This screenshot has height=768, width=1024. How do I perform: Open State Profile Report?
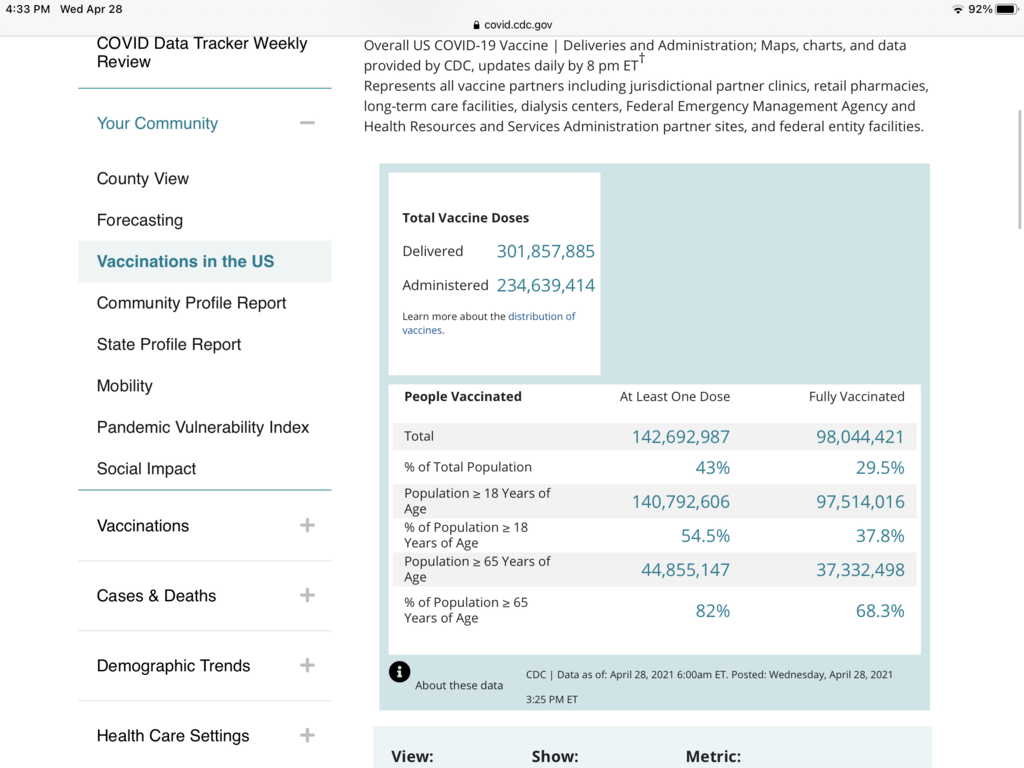tap(169, 345)
